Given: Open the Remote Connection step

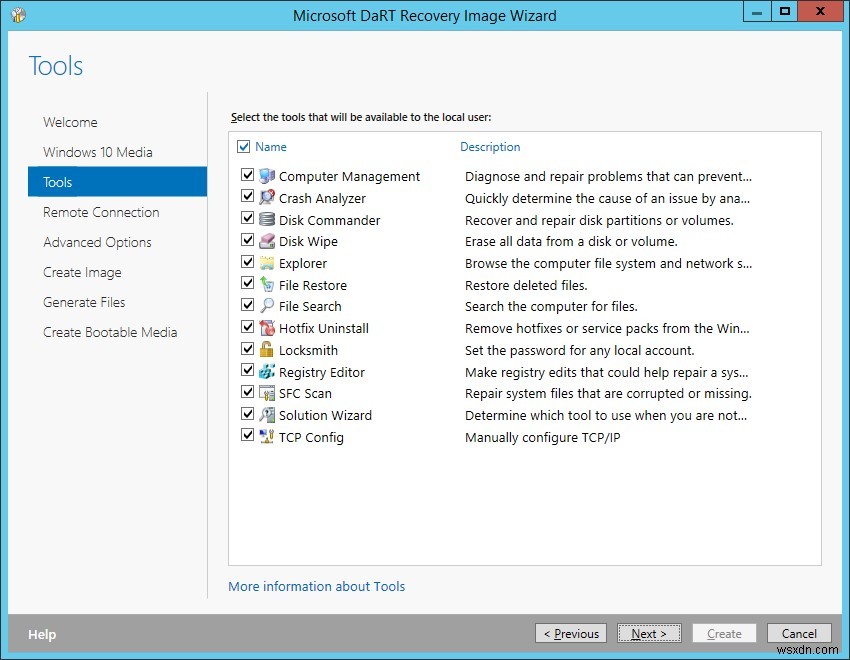Looking at the screenshot, I should [x=101, y=212].
